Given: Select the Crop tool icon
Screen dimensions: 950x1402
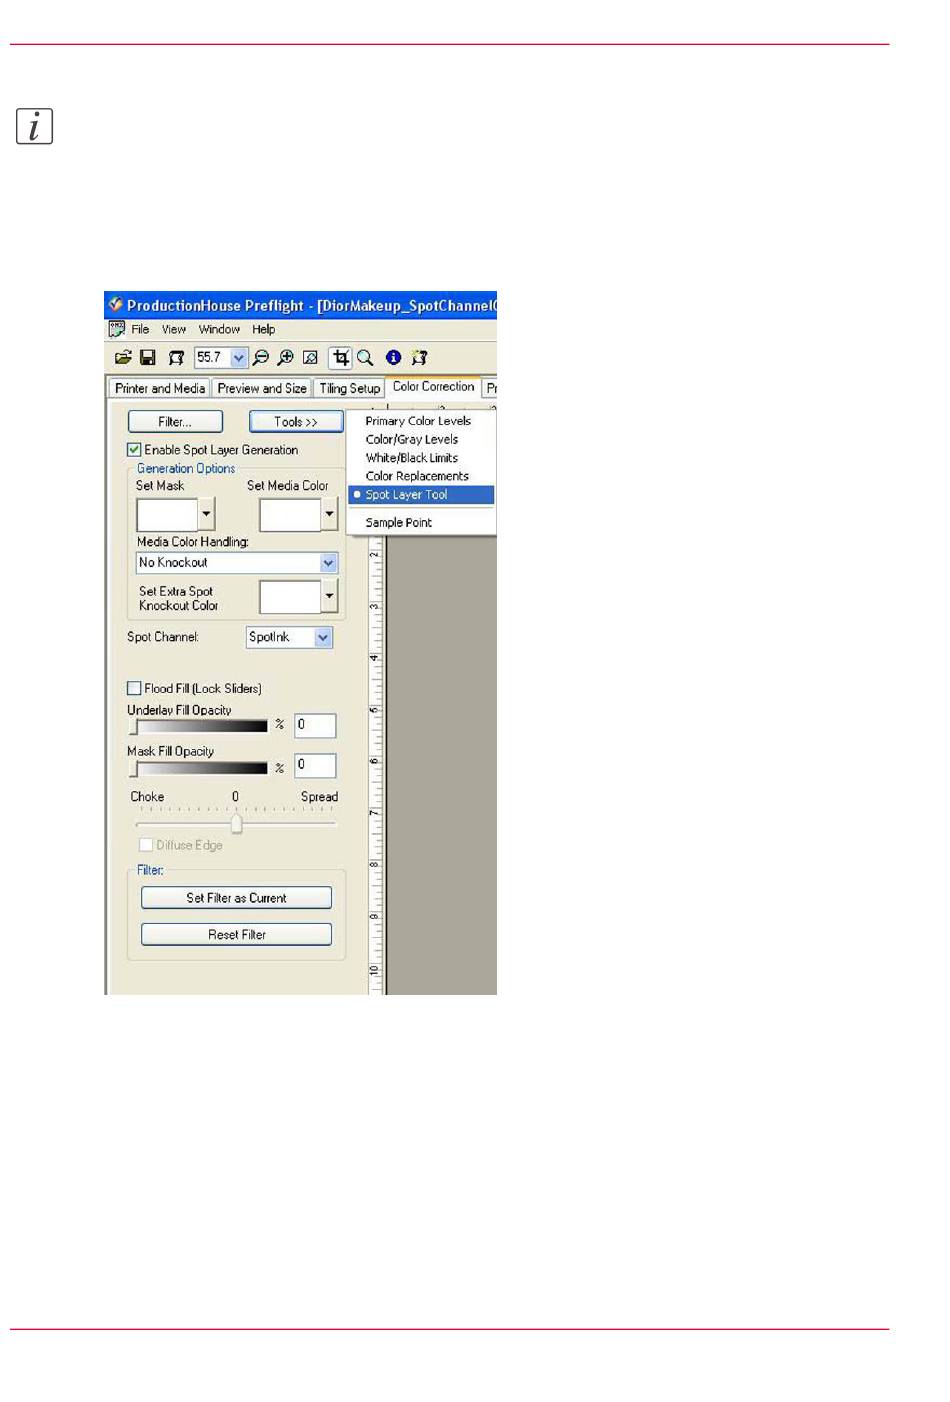Looking at the screenshot, I should click(341, 357).
